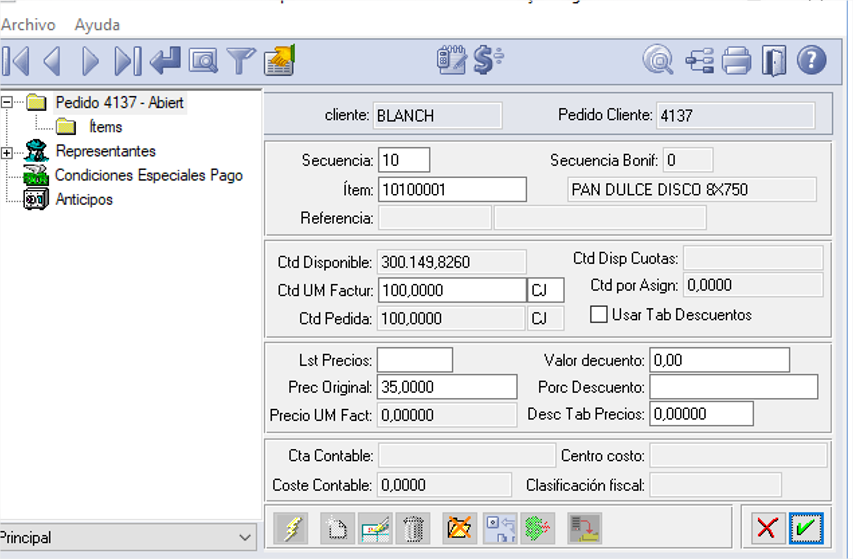Click the Pedido Cliente field 4137
Screen dimensions: 853x559
pos(735,115)
